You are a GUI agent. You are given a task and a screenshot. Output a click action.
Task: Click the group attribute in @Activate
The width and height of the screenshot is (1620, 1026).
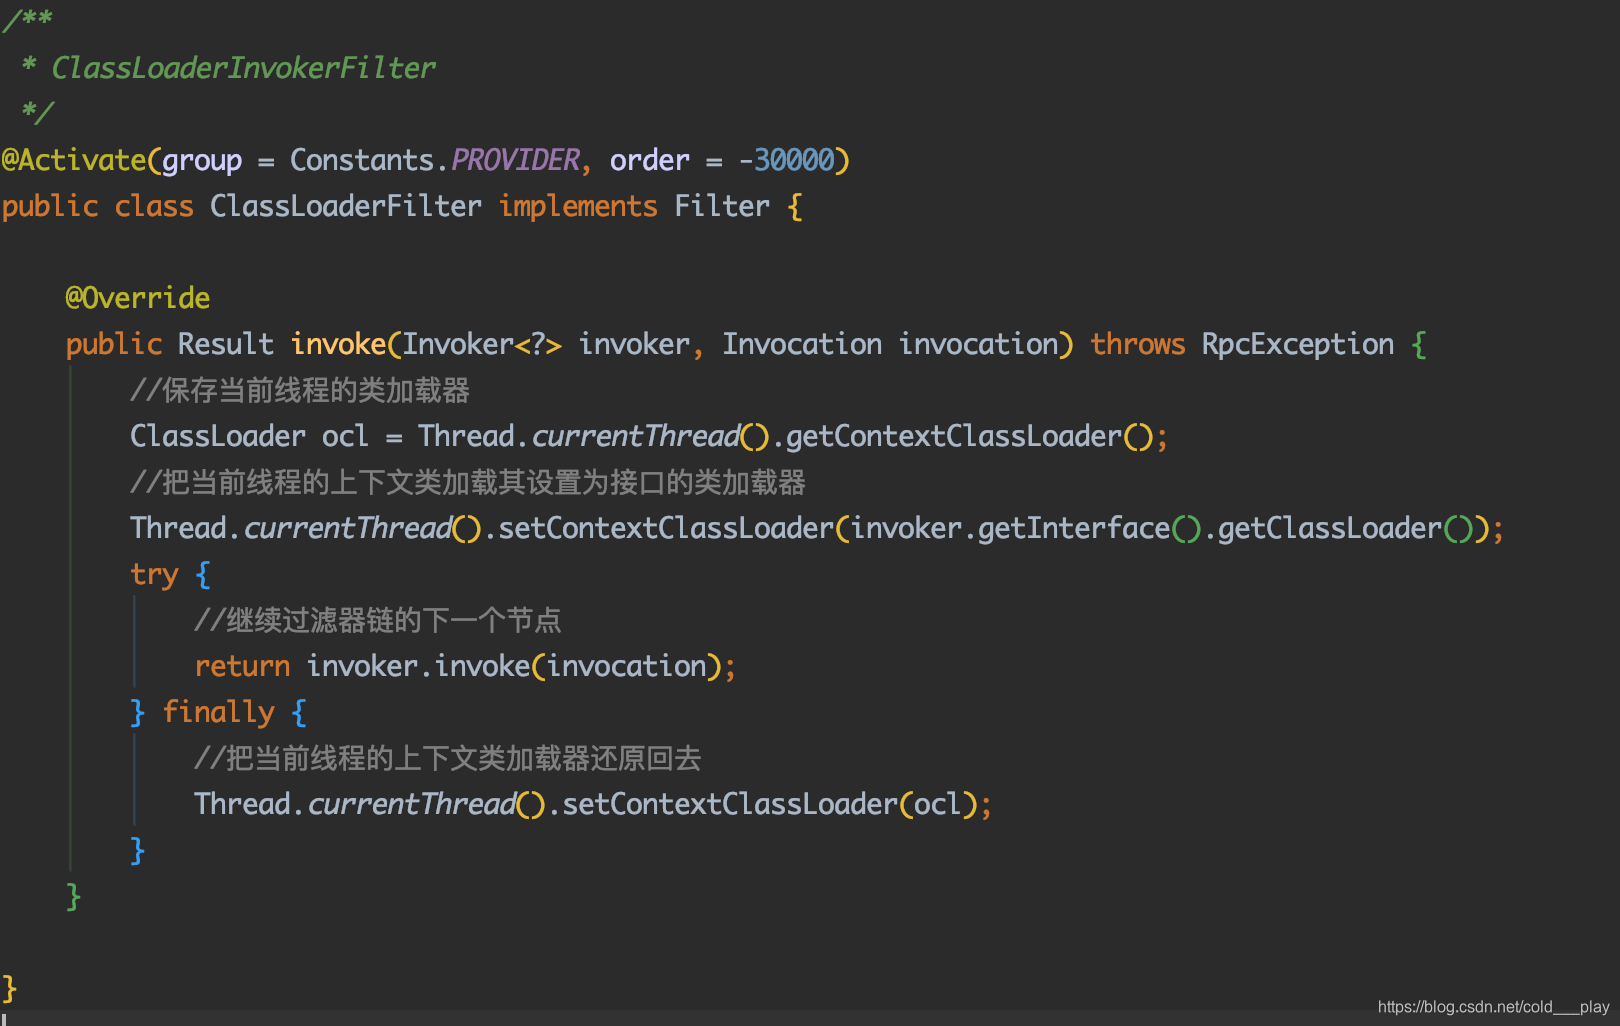202,161
